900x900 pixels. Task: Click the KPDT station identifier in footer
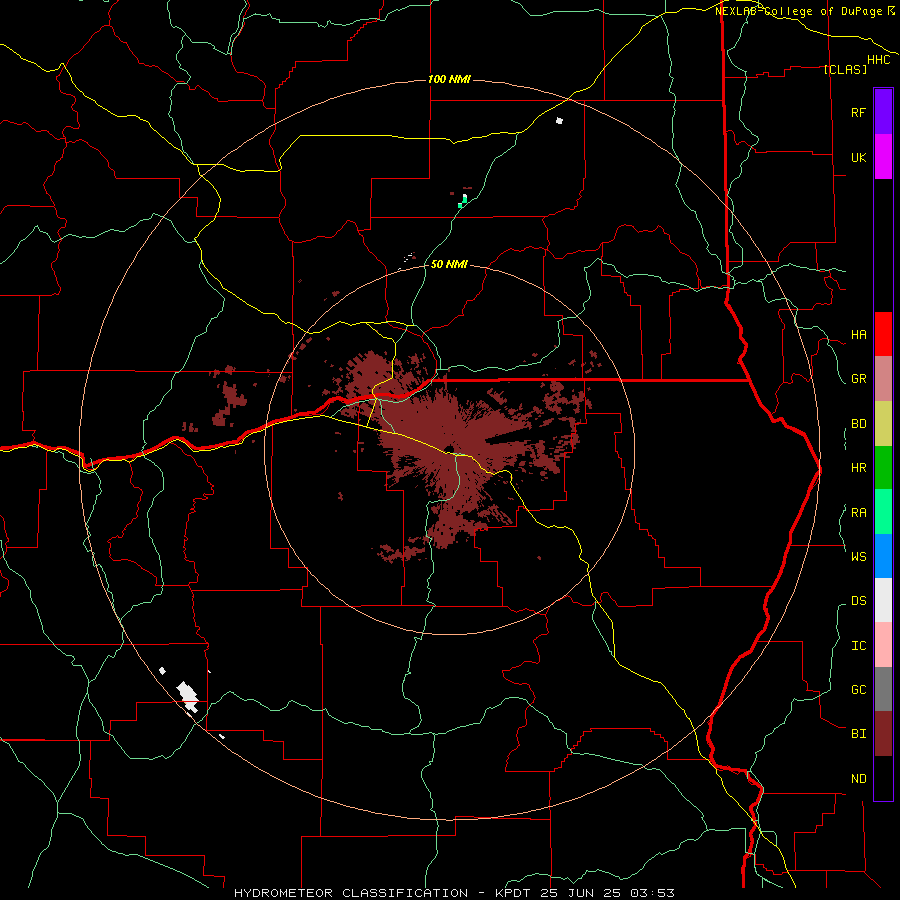(514, 893)
